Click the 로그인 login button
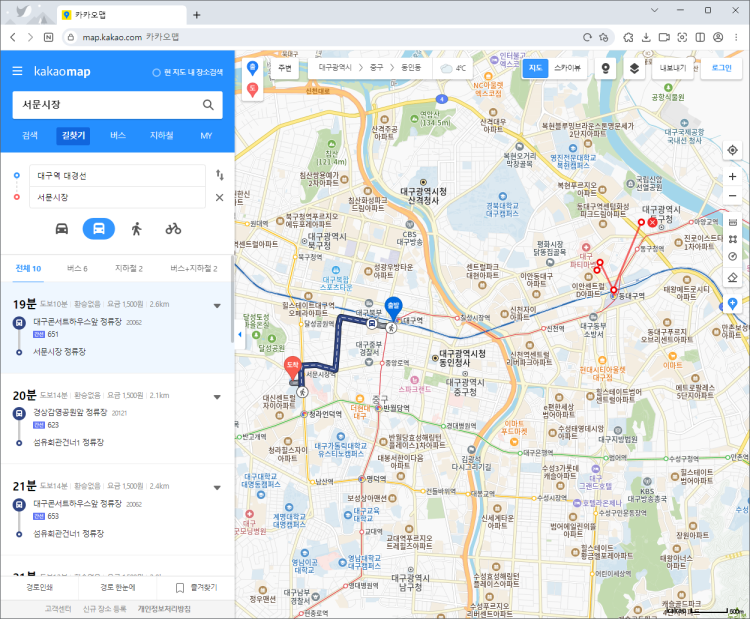 721,68
